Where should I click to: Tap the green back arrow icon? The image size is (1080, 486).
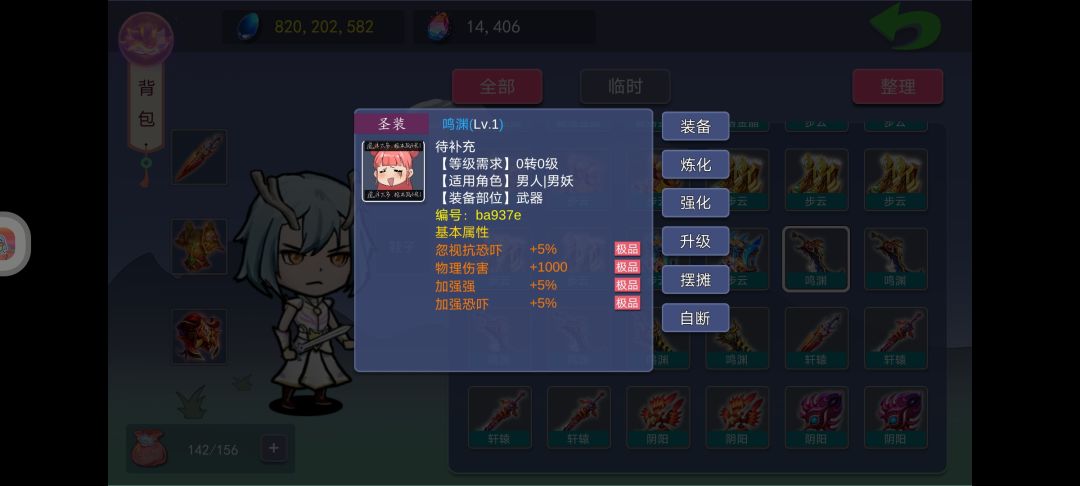coord(906,27)
